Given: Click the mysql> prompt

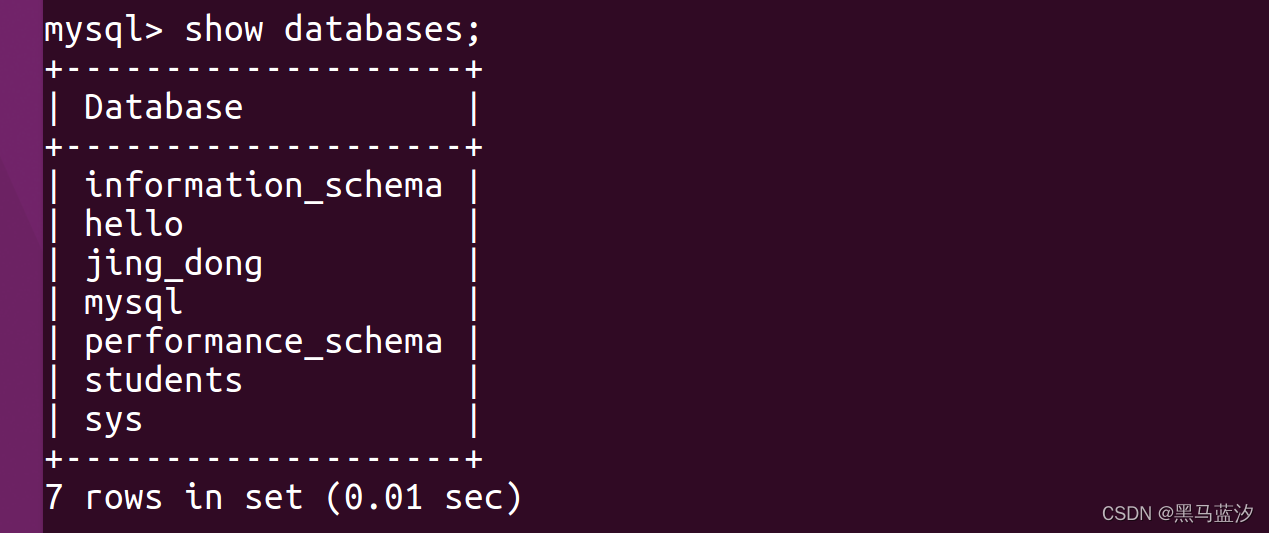Looking at the screenshot, I should 104,31.
